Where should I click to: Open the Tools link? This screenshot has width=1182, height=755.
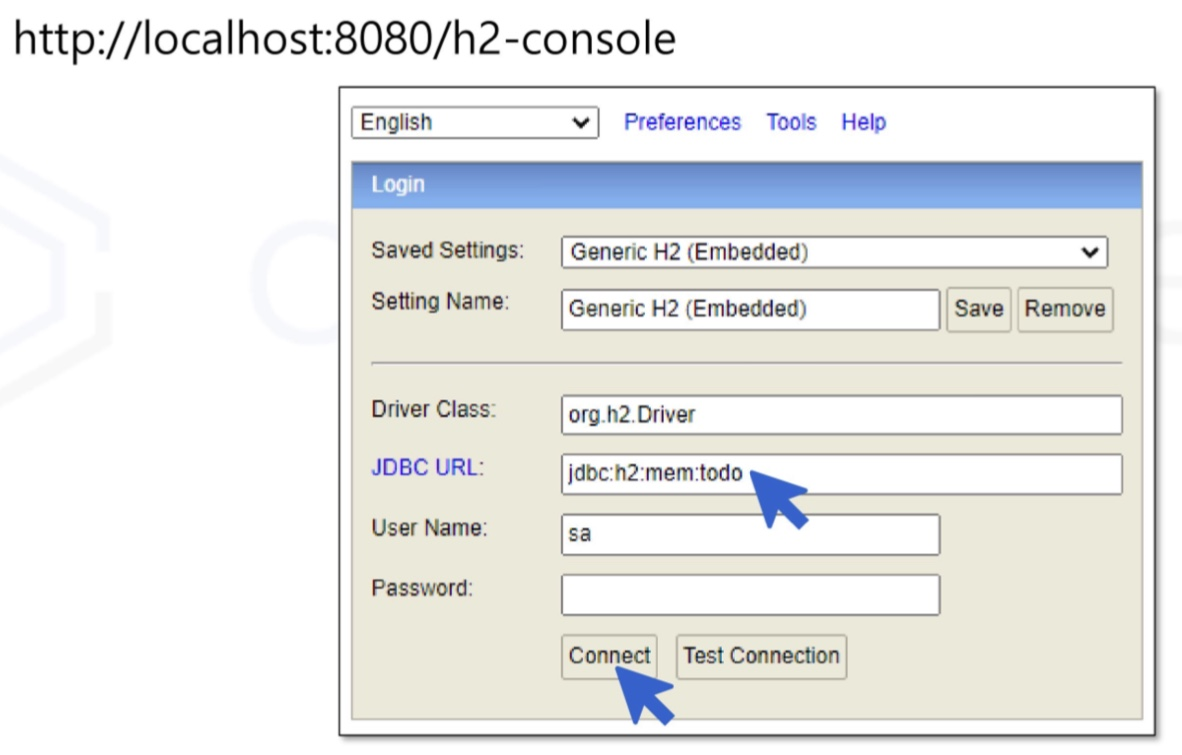[x=791, y=122]
